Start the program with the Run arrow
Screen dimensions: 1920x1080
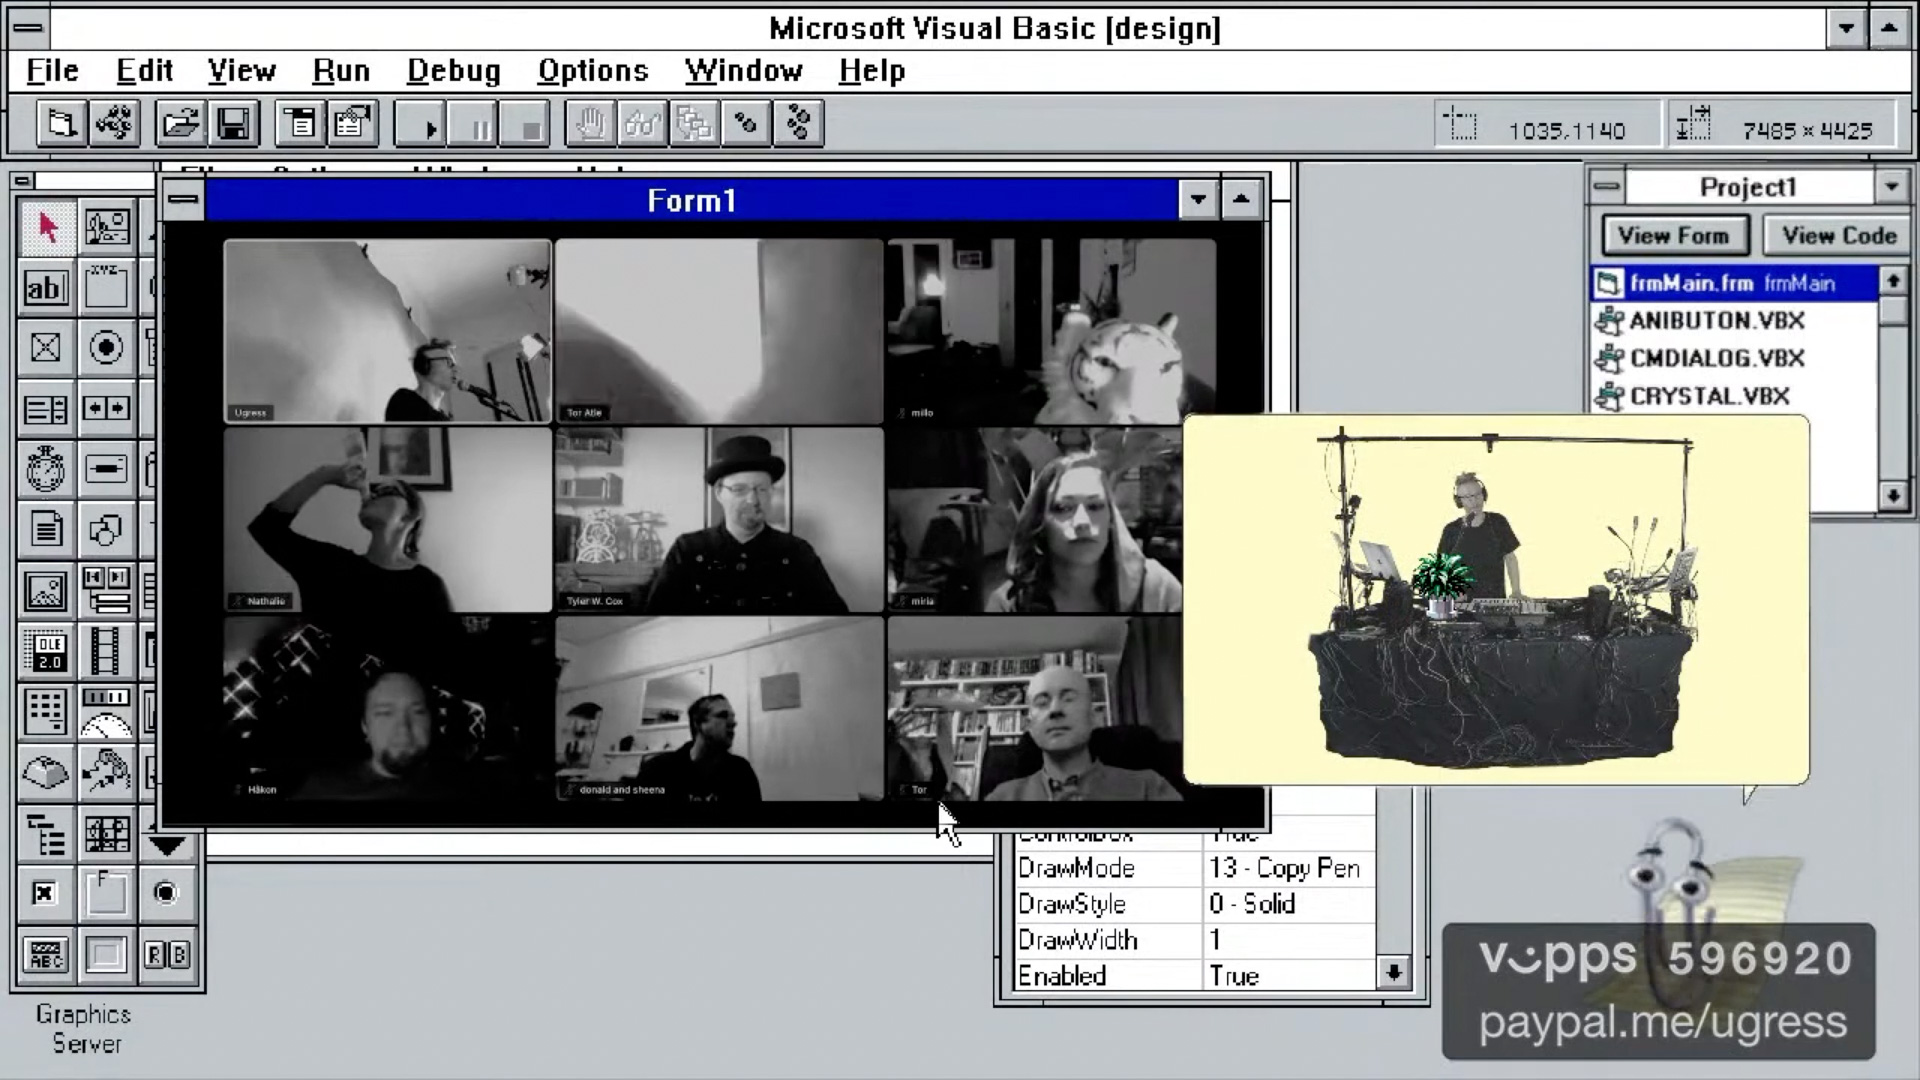coord(421,125)
